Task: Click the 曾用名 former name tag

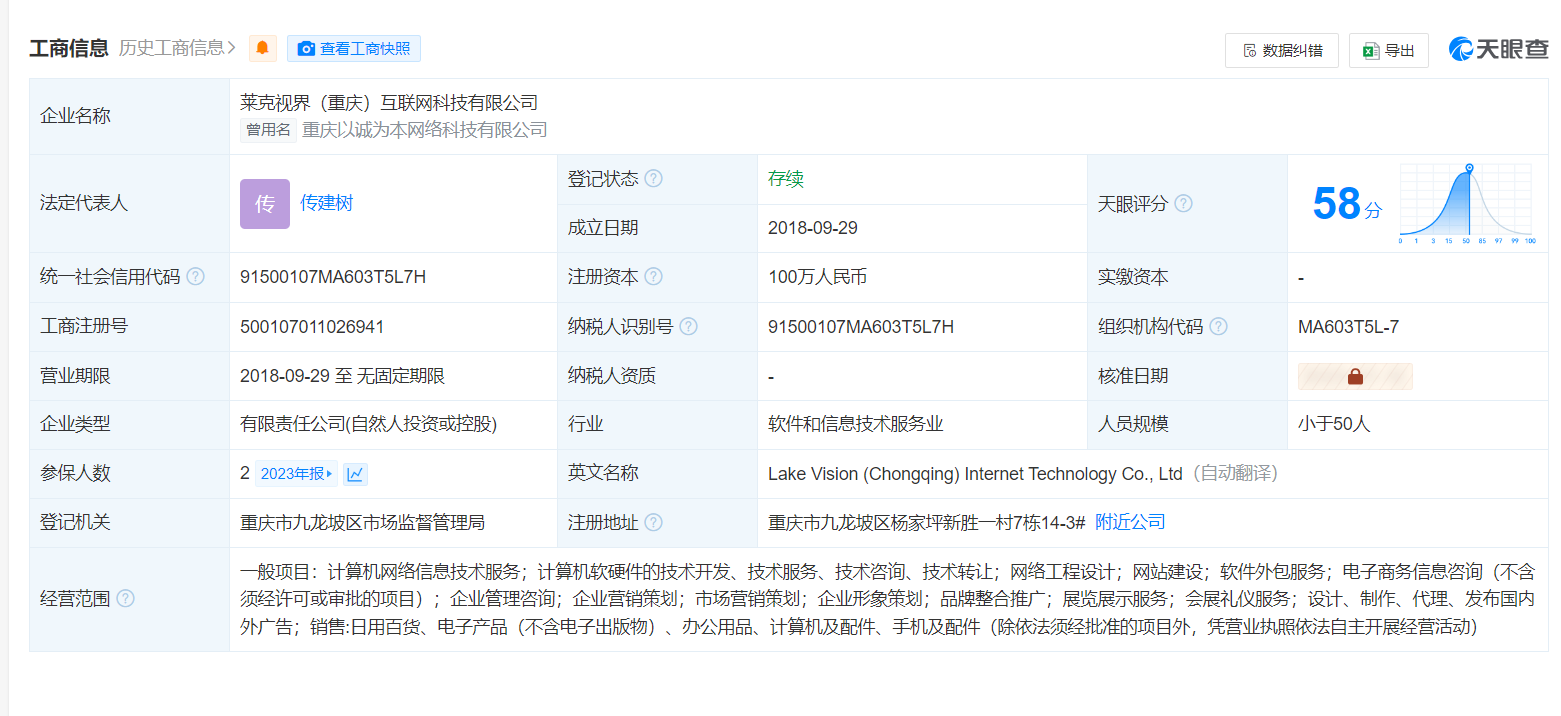Action: pyautogui.click(x=268, y=130)
